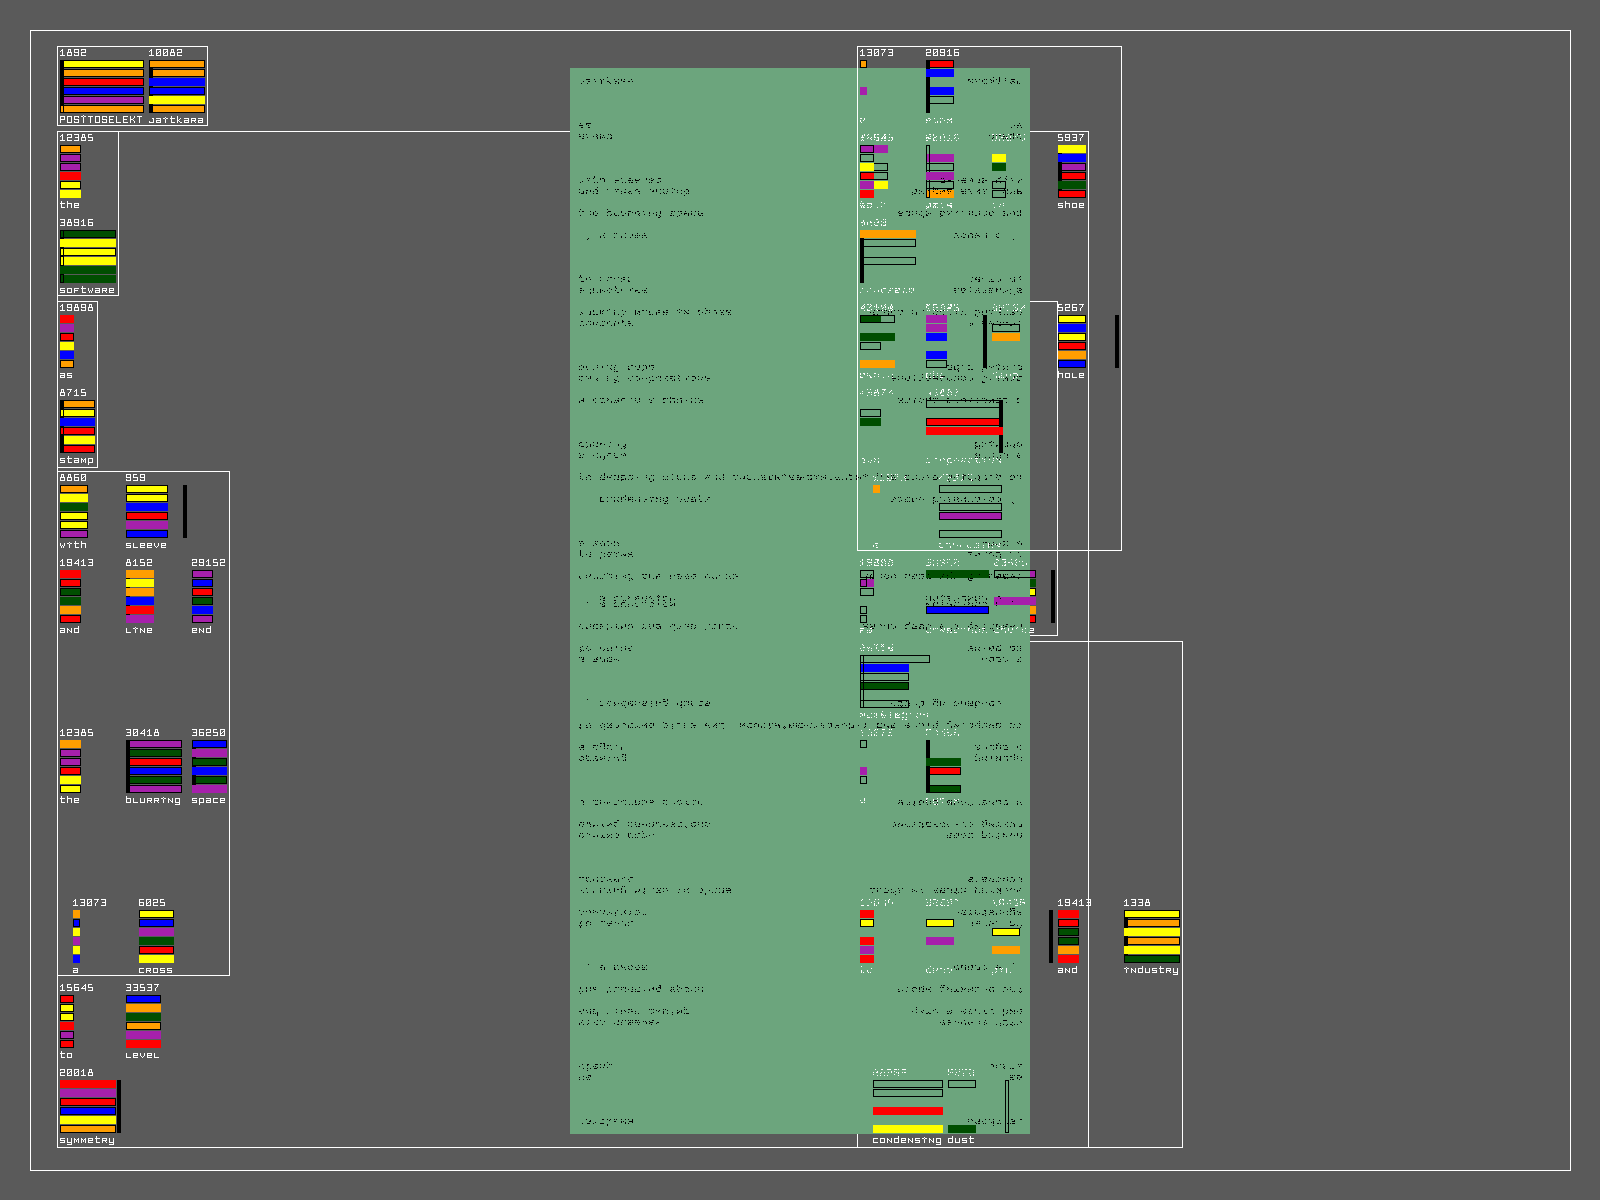The height and width of the screenshot is (1200, 1600).
Task: Click the top red bar in symmetry stack
Action: coord(88,1084)
